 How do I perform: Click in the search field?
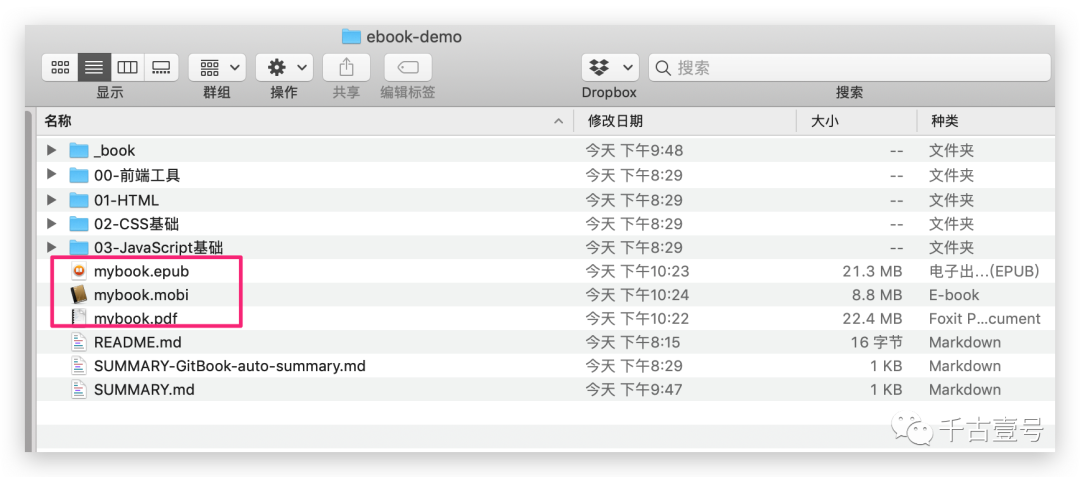pos(850,67)
